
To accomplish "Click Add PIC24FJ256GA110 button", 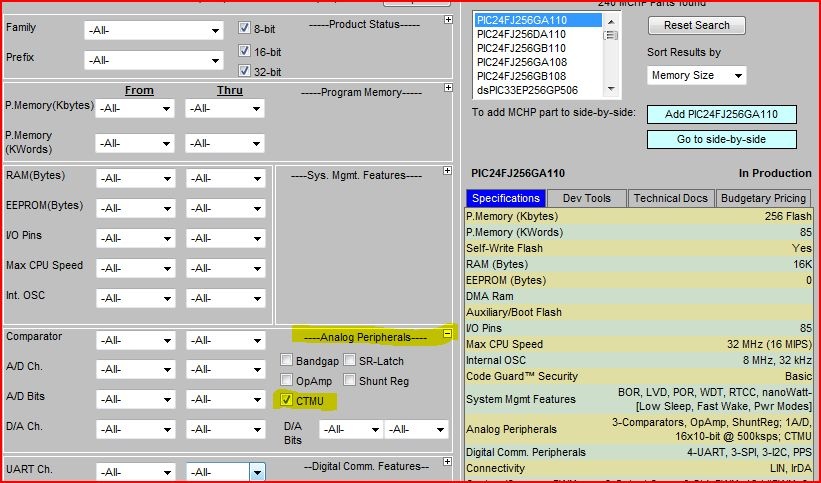I will [722, 114].
